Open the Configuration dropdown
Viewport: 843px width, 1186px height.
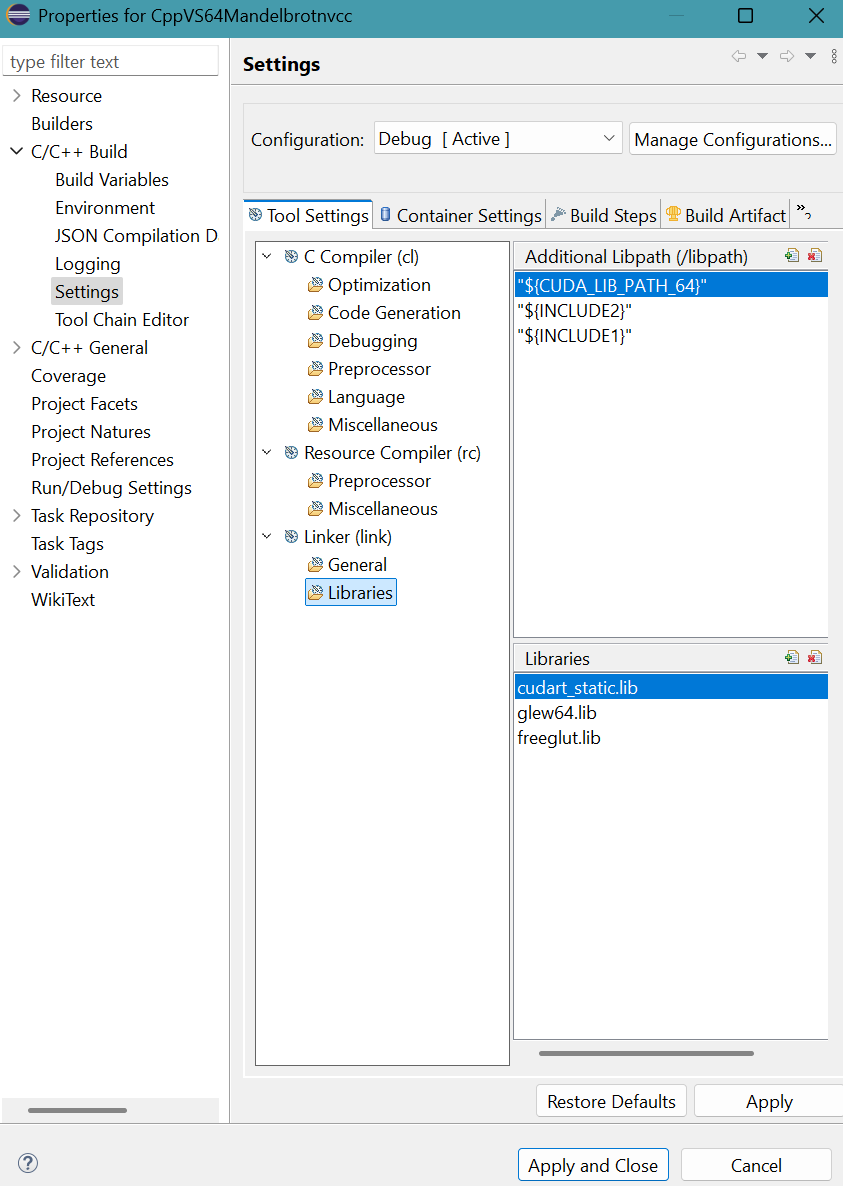point(498,139)
